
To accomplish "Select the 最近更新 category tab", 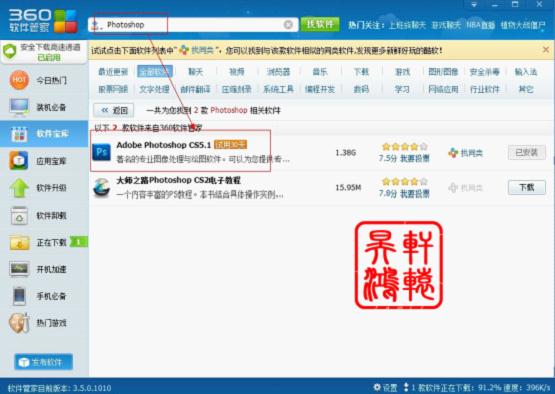I will point(113,72).
